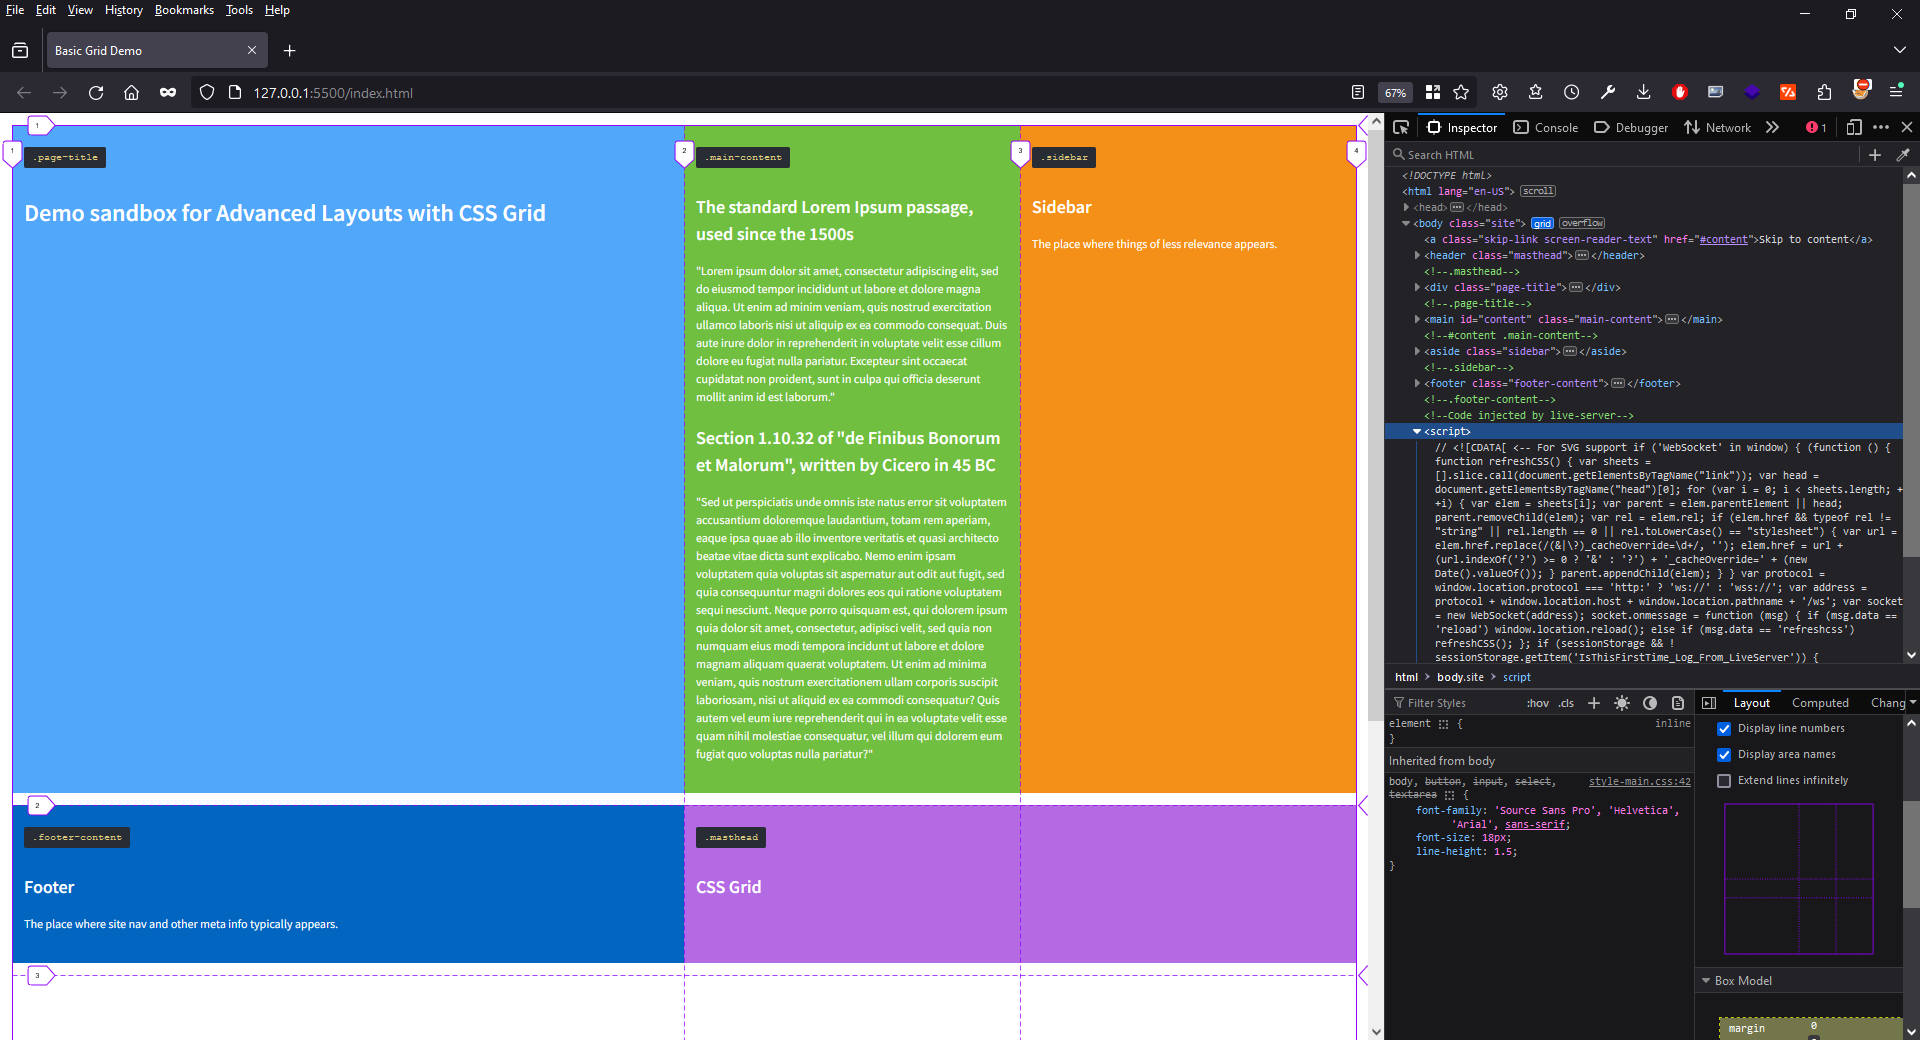Collapse the script element node
This screenshot has height=1040, width=1920.
pyautogui.click(x=1417, y=431)
